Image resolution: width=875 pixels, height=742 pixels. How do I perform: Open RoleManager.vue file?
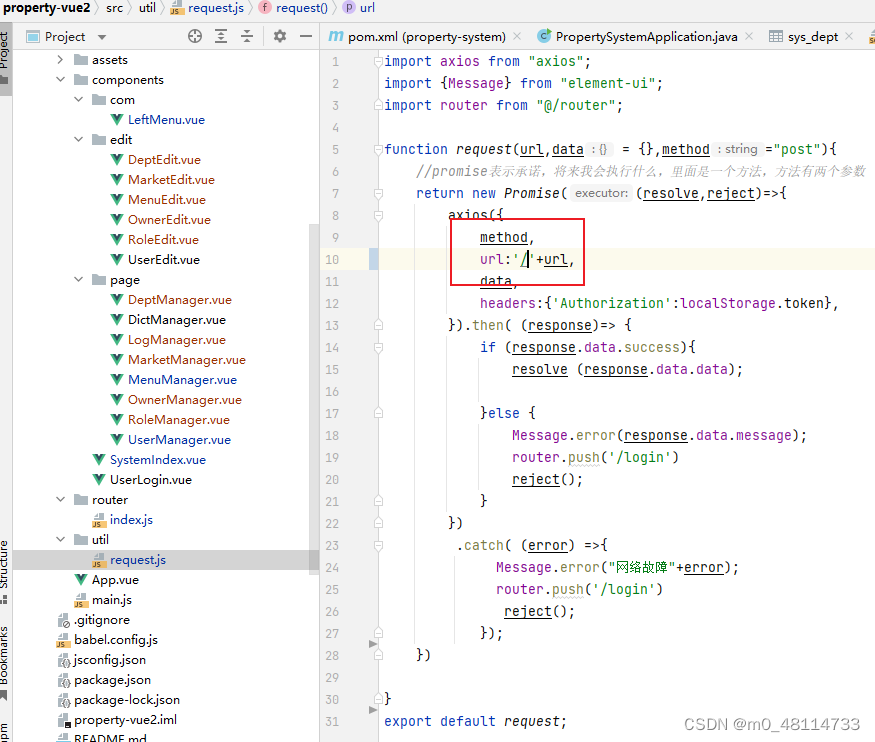click(179, 420)
